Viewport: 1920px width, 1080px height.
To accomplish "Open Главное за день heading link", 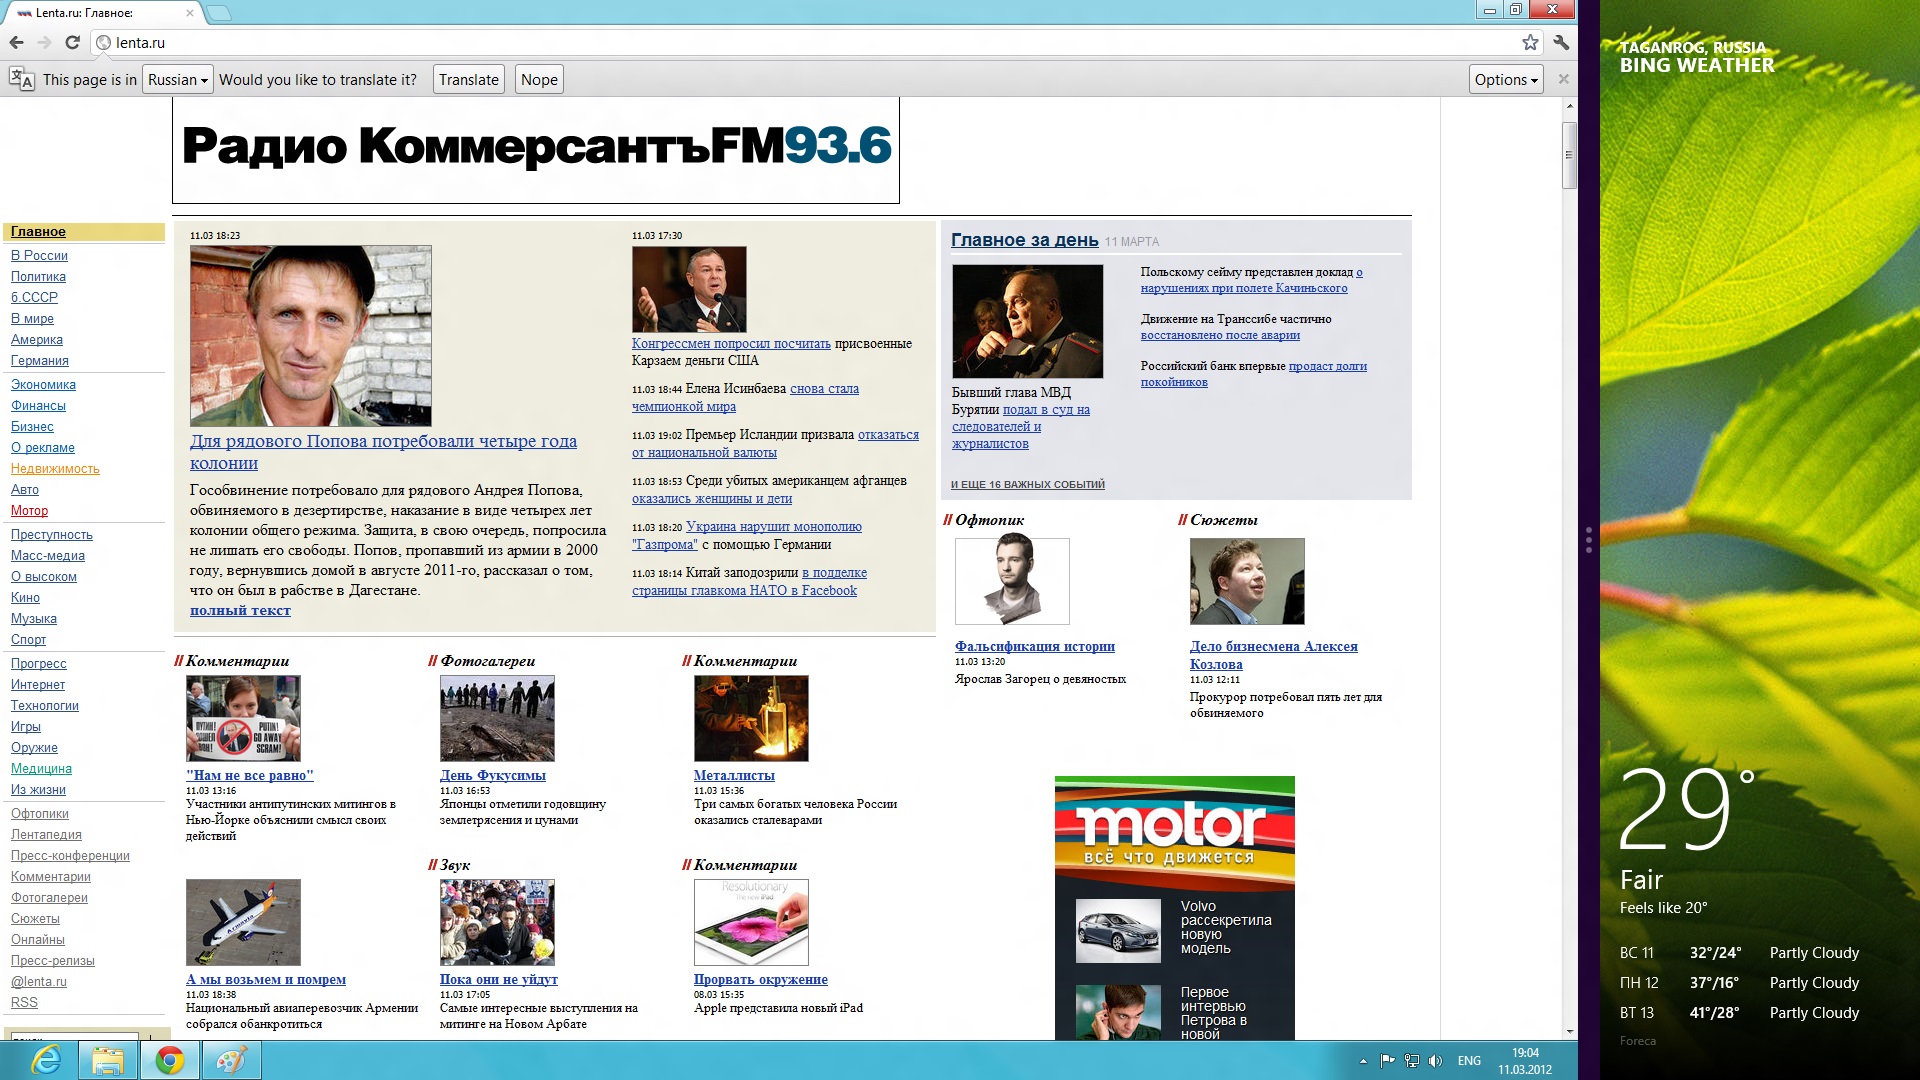I will point(1024,240).
